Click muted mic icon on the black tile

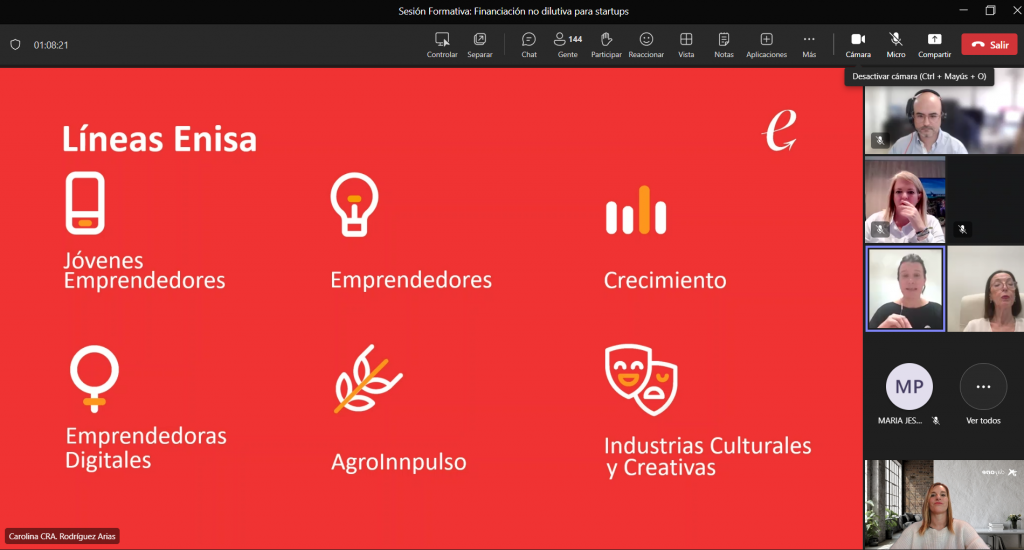pyautogui.click(x=962, y=229)
